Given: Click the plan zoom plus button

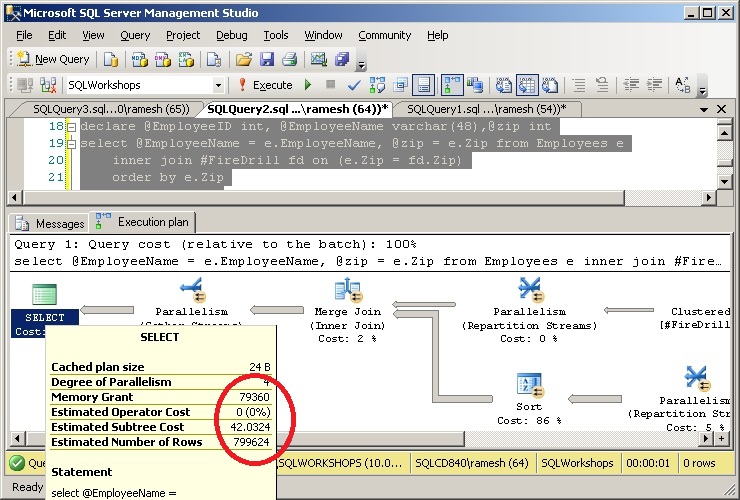Looking at the screenshot, I should 721,439.
